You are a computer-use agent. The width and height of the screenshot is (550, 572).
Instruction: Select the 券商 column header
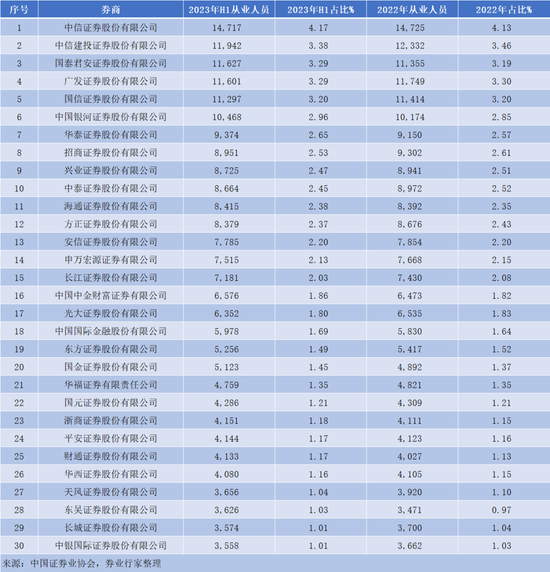(111, 9)
